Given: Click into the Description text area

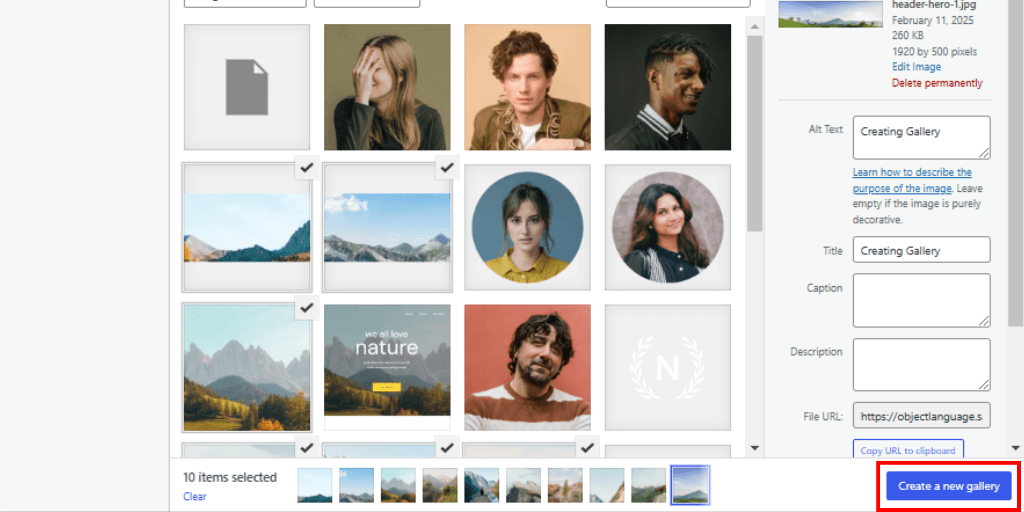Looking at the screenshot, I should [x=921, y=364].
